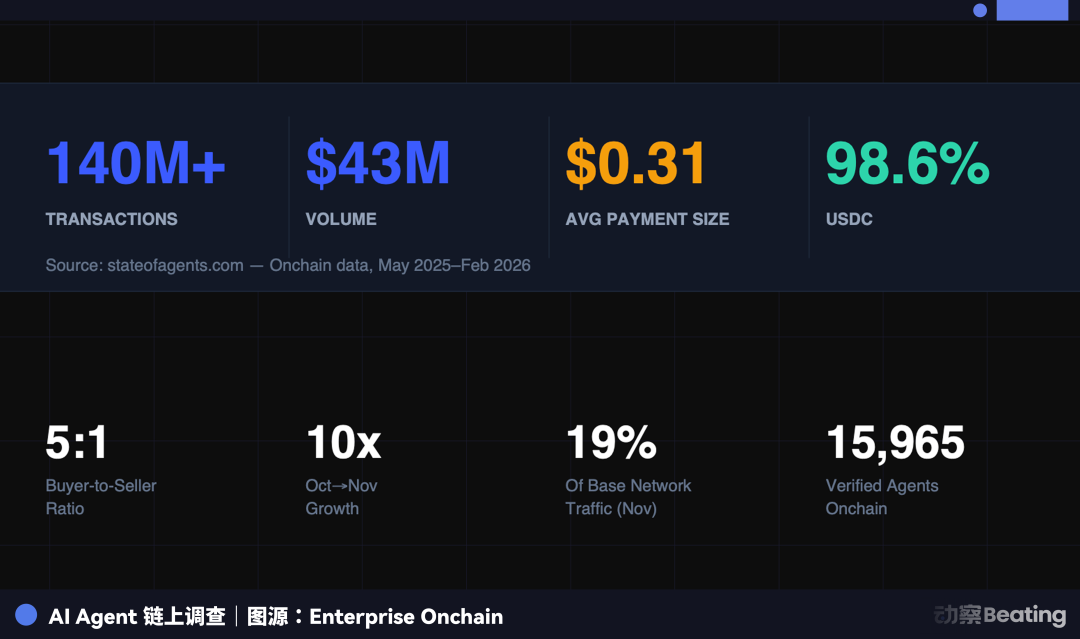This screenshot has width=1080, height=639.
Task: Select the 10x growth stat
Action: coord(343,443)
